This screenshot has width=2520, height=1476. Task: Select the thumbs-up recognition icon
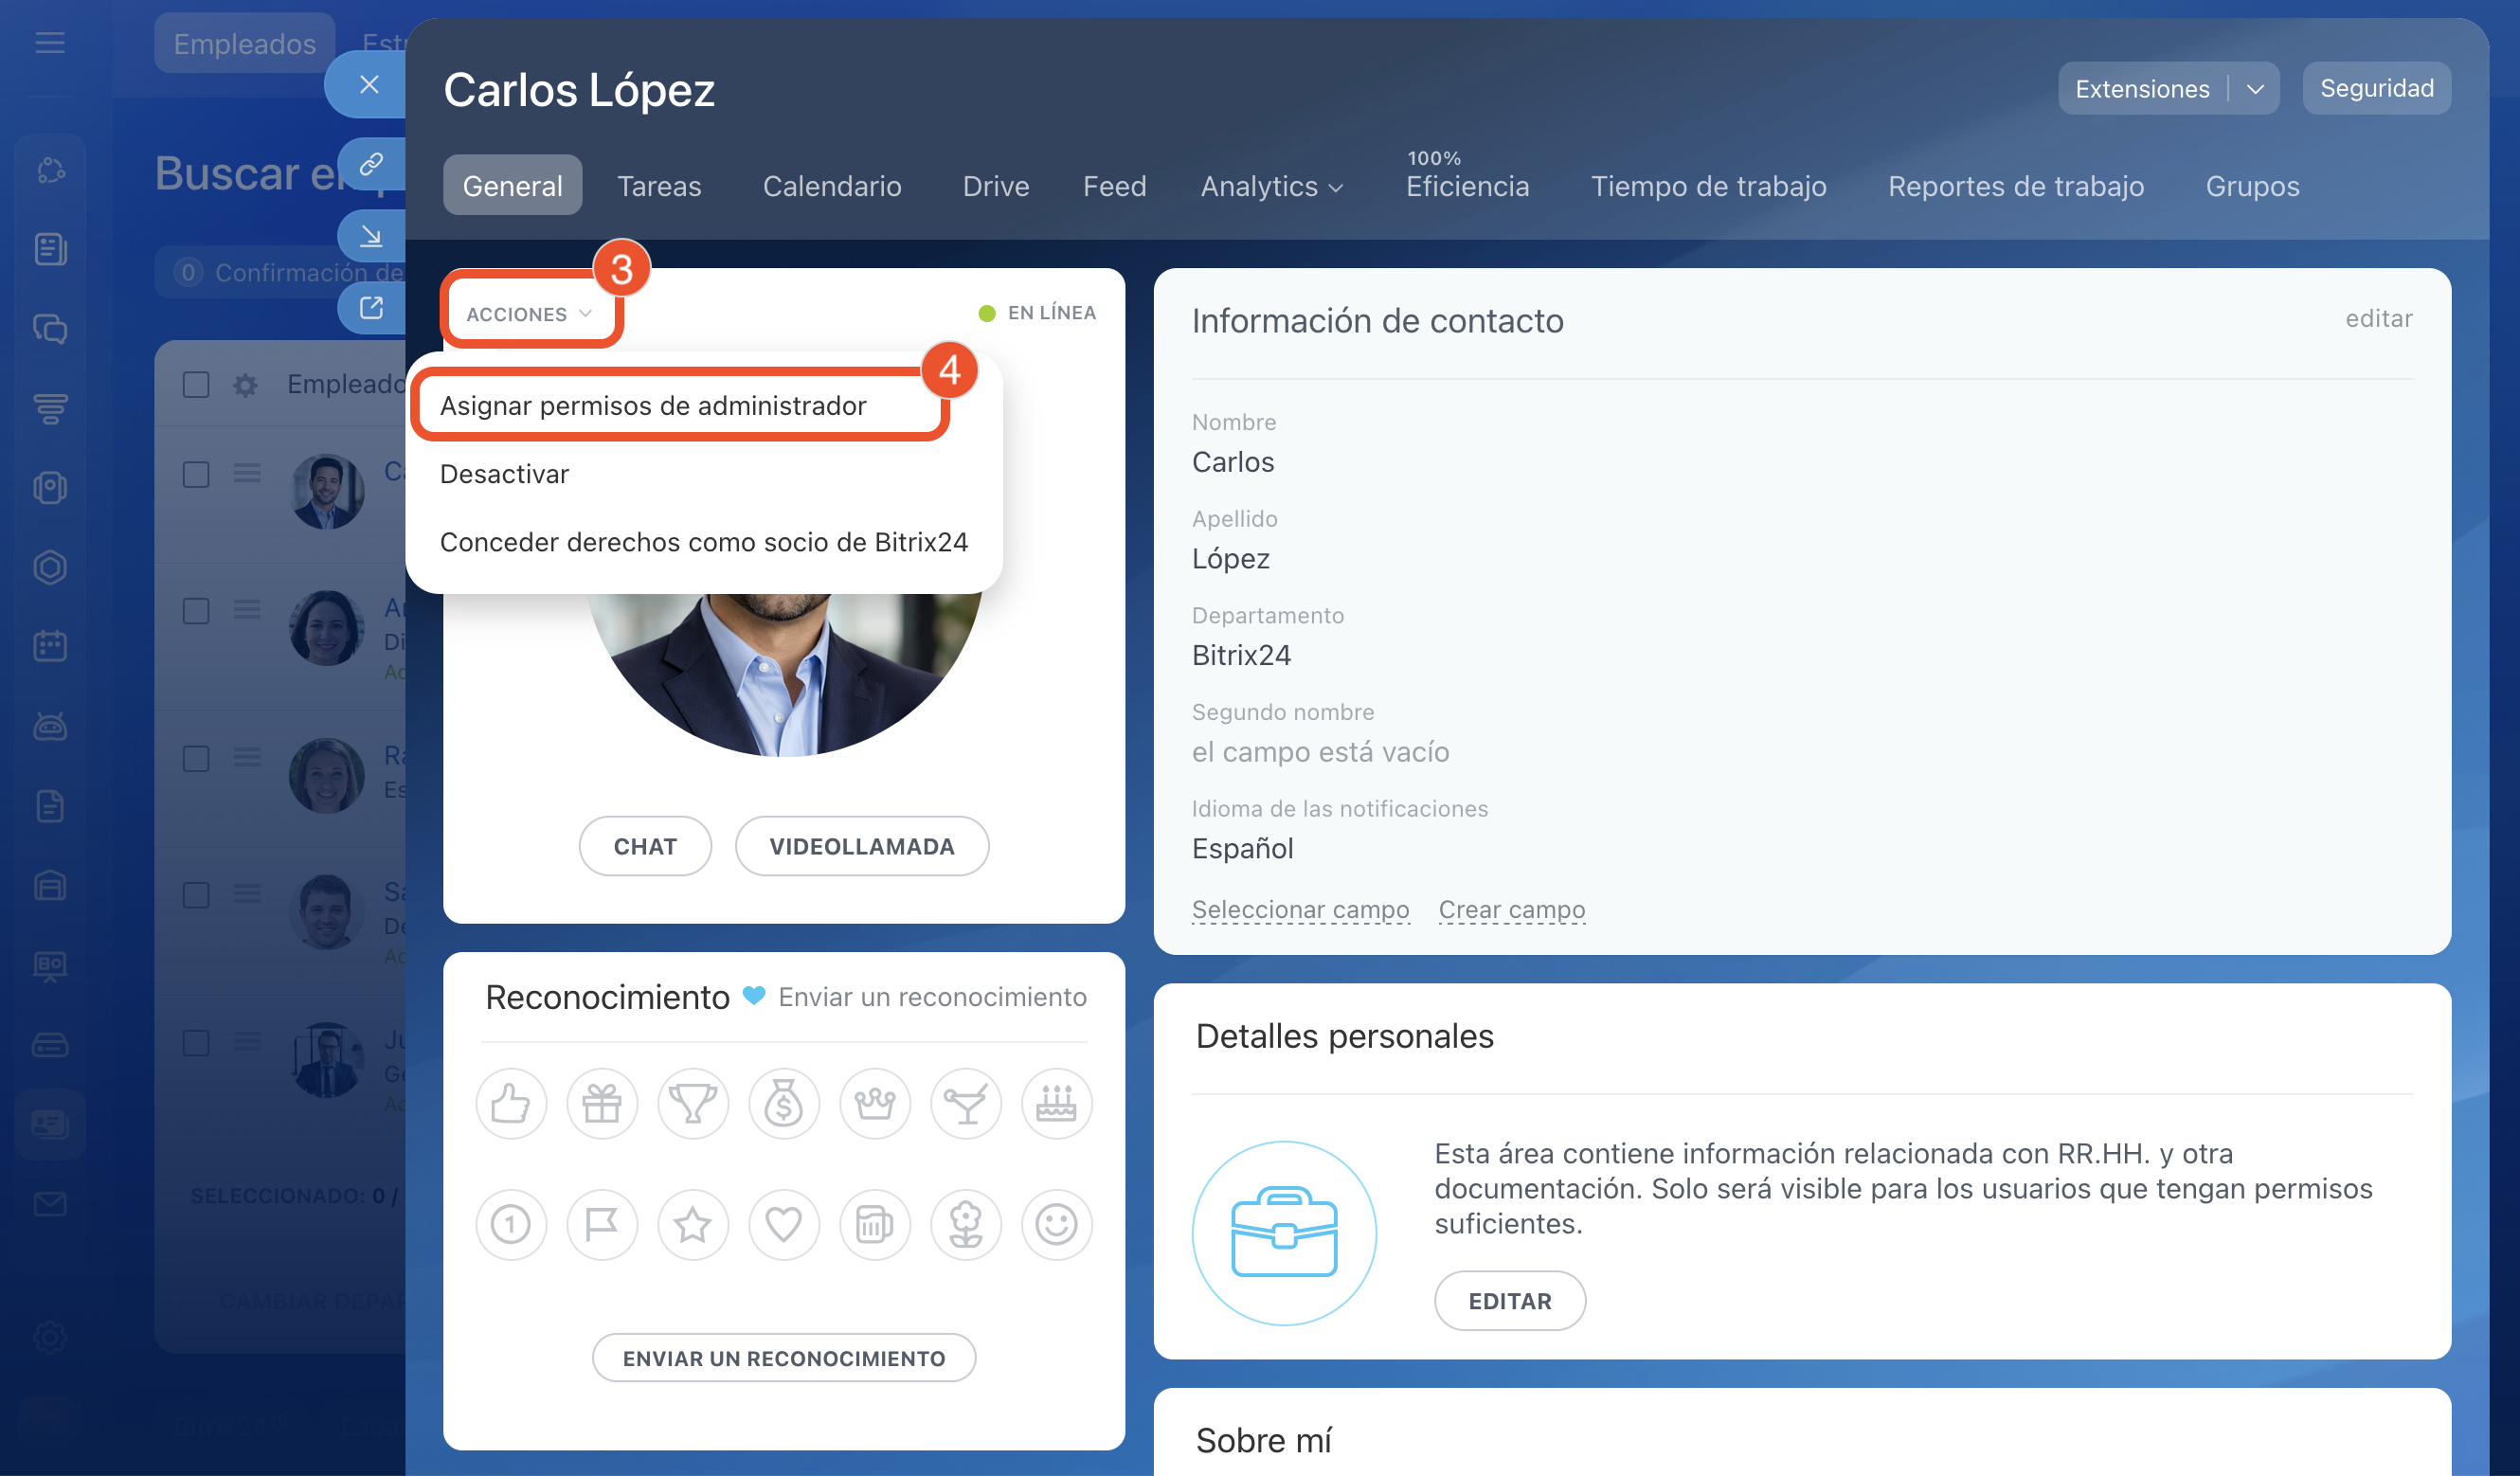(x=511, y=1104)
